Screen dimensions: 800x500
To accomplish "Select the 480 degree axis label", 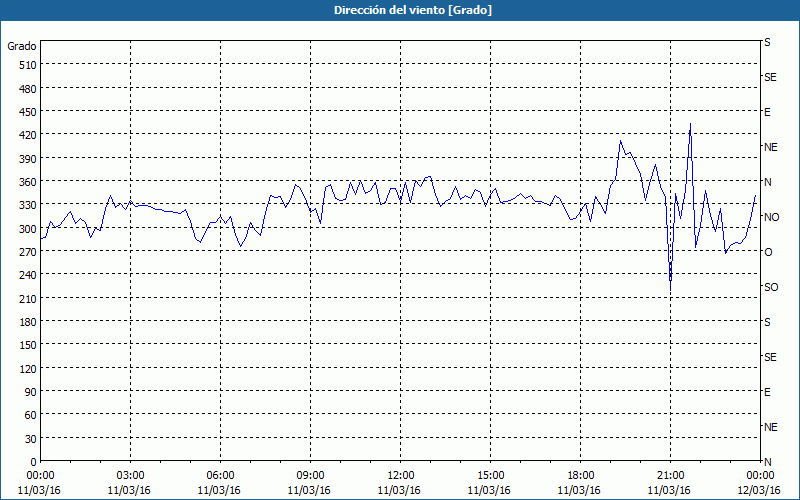I will (x=29, y=89).
